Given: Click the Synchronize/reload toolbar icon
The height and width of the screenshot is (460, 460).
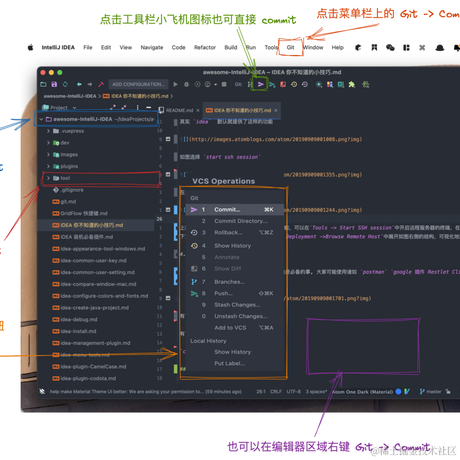Looking at the screenshot, I should pos(65,84).
